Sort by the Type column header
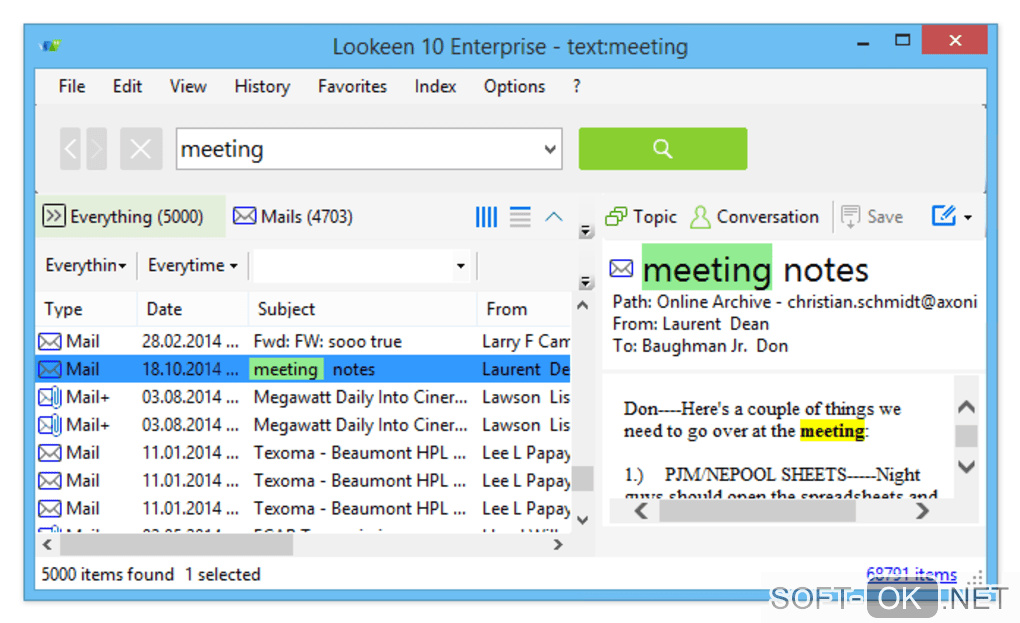 tap(85, 309)
